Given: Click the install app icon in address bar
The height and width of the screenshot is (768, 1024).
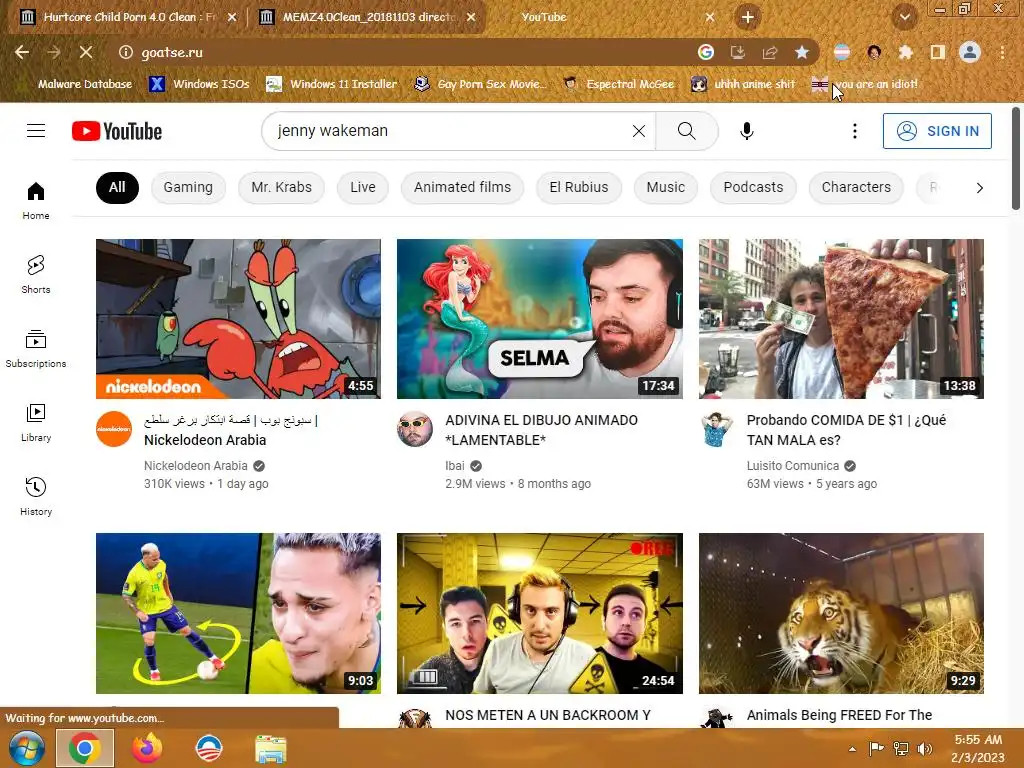Looking at the screenshot, I should click(x=737, y=52).
